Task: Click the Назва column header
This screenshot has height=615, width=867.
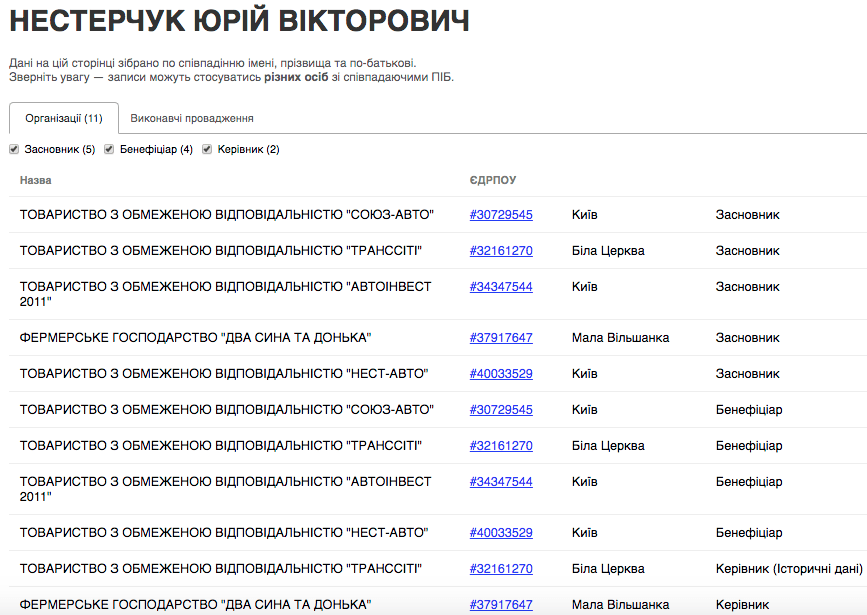Action: [x=35, y=180]
